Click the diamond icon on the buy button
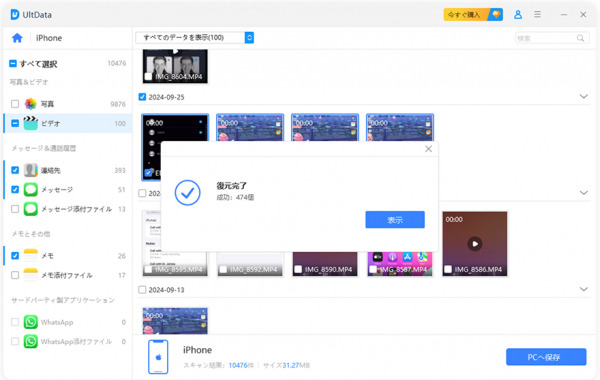 (496, 15)
